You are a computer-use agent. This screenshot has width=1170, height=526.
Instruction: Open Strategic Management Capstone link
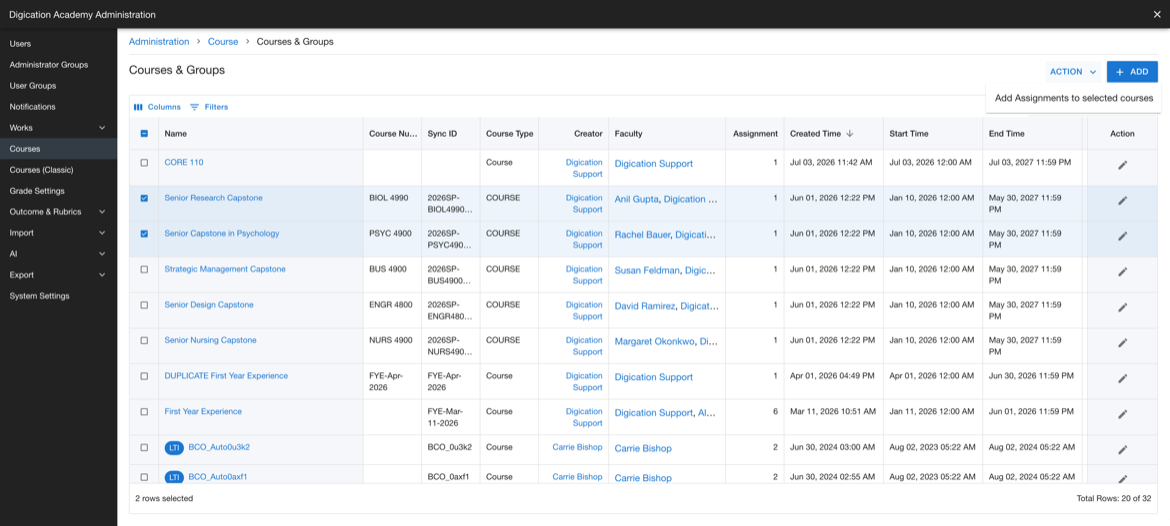pos(225,269)
